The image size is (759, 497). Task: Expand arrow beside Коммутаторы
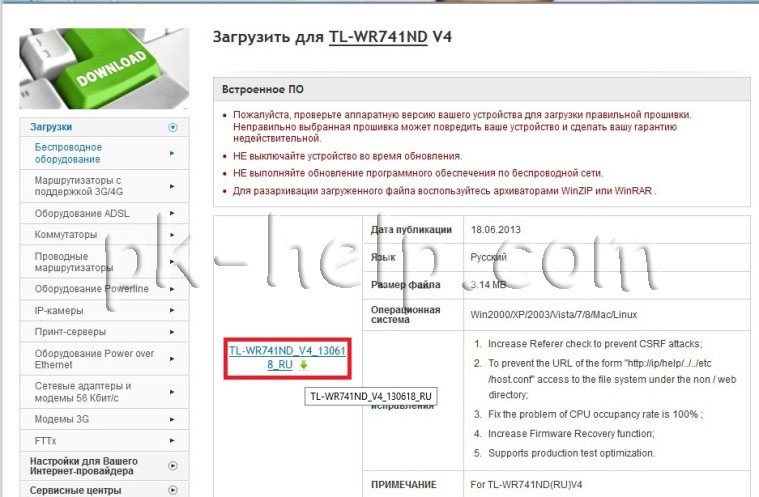click(x=172, y=235)
